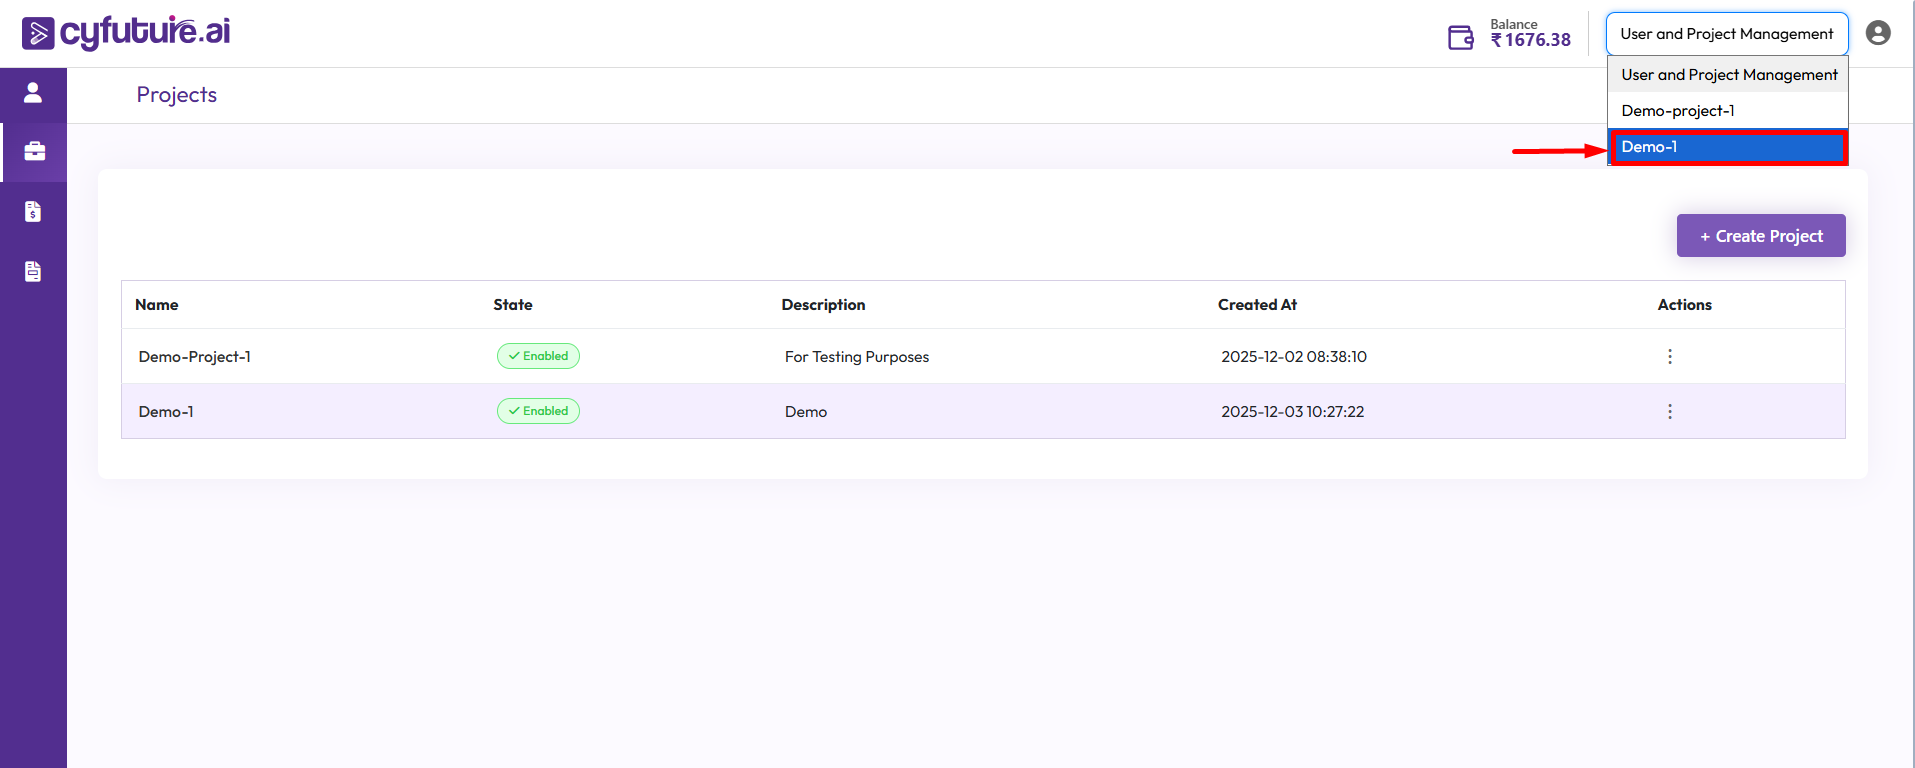The height and width of the screenshot is (768, 1915).
Task: Open the Users sidebar icon
Action: tap(33, 93)
